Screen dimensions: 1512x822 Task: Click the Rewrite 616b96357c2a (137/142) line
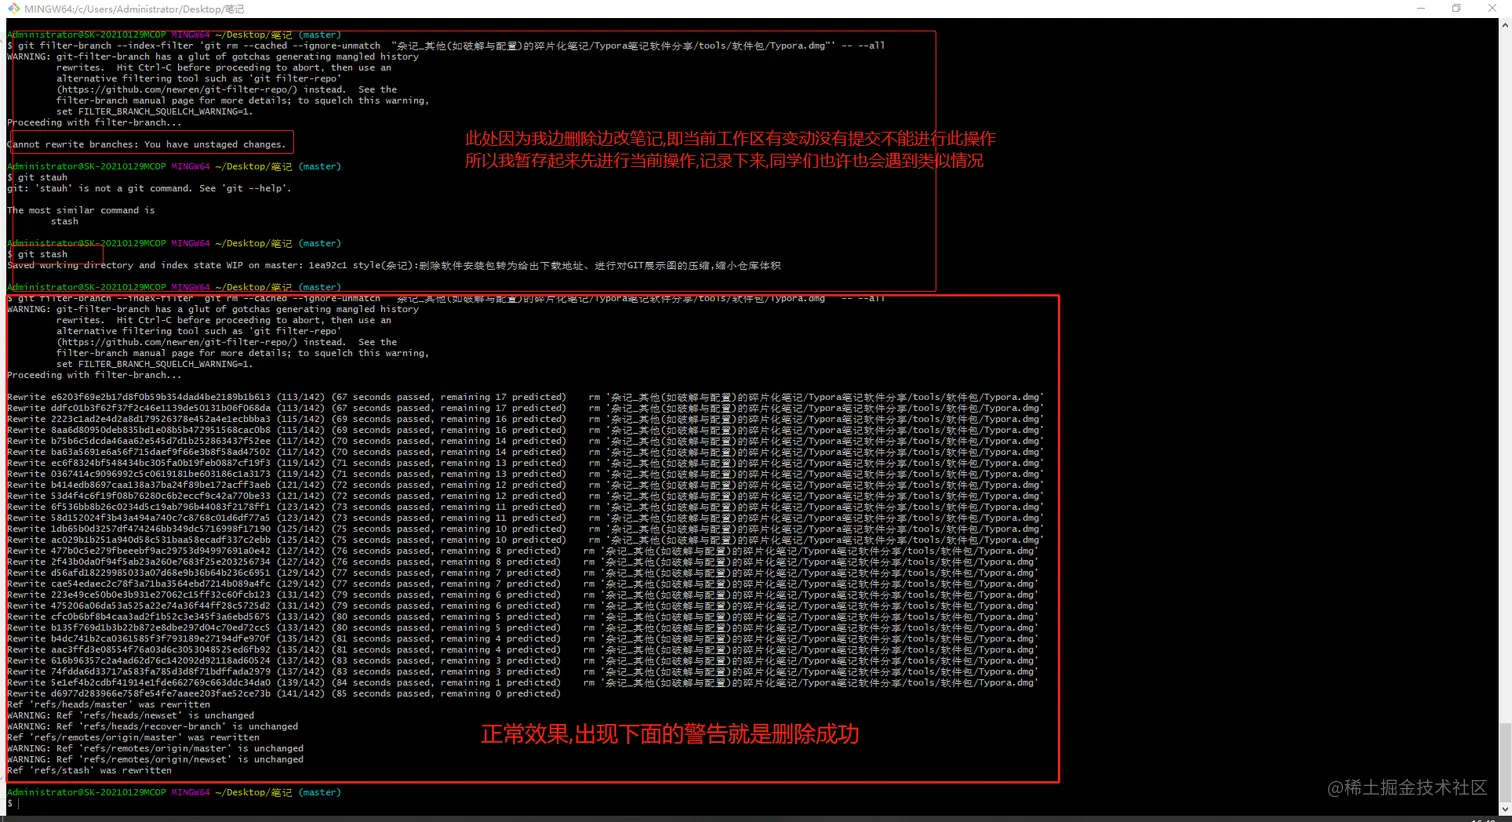tap(523, 661)
